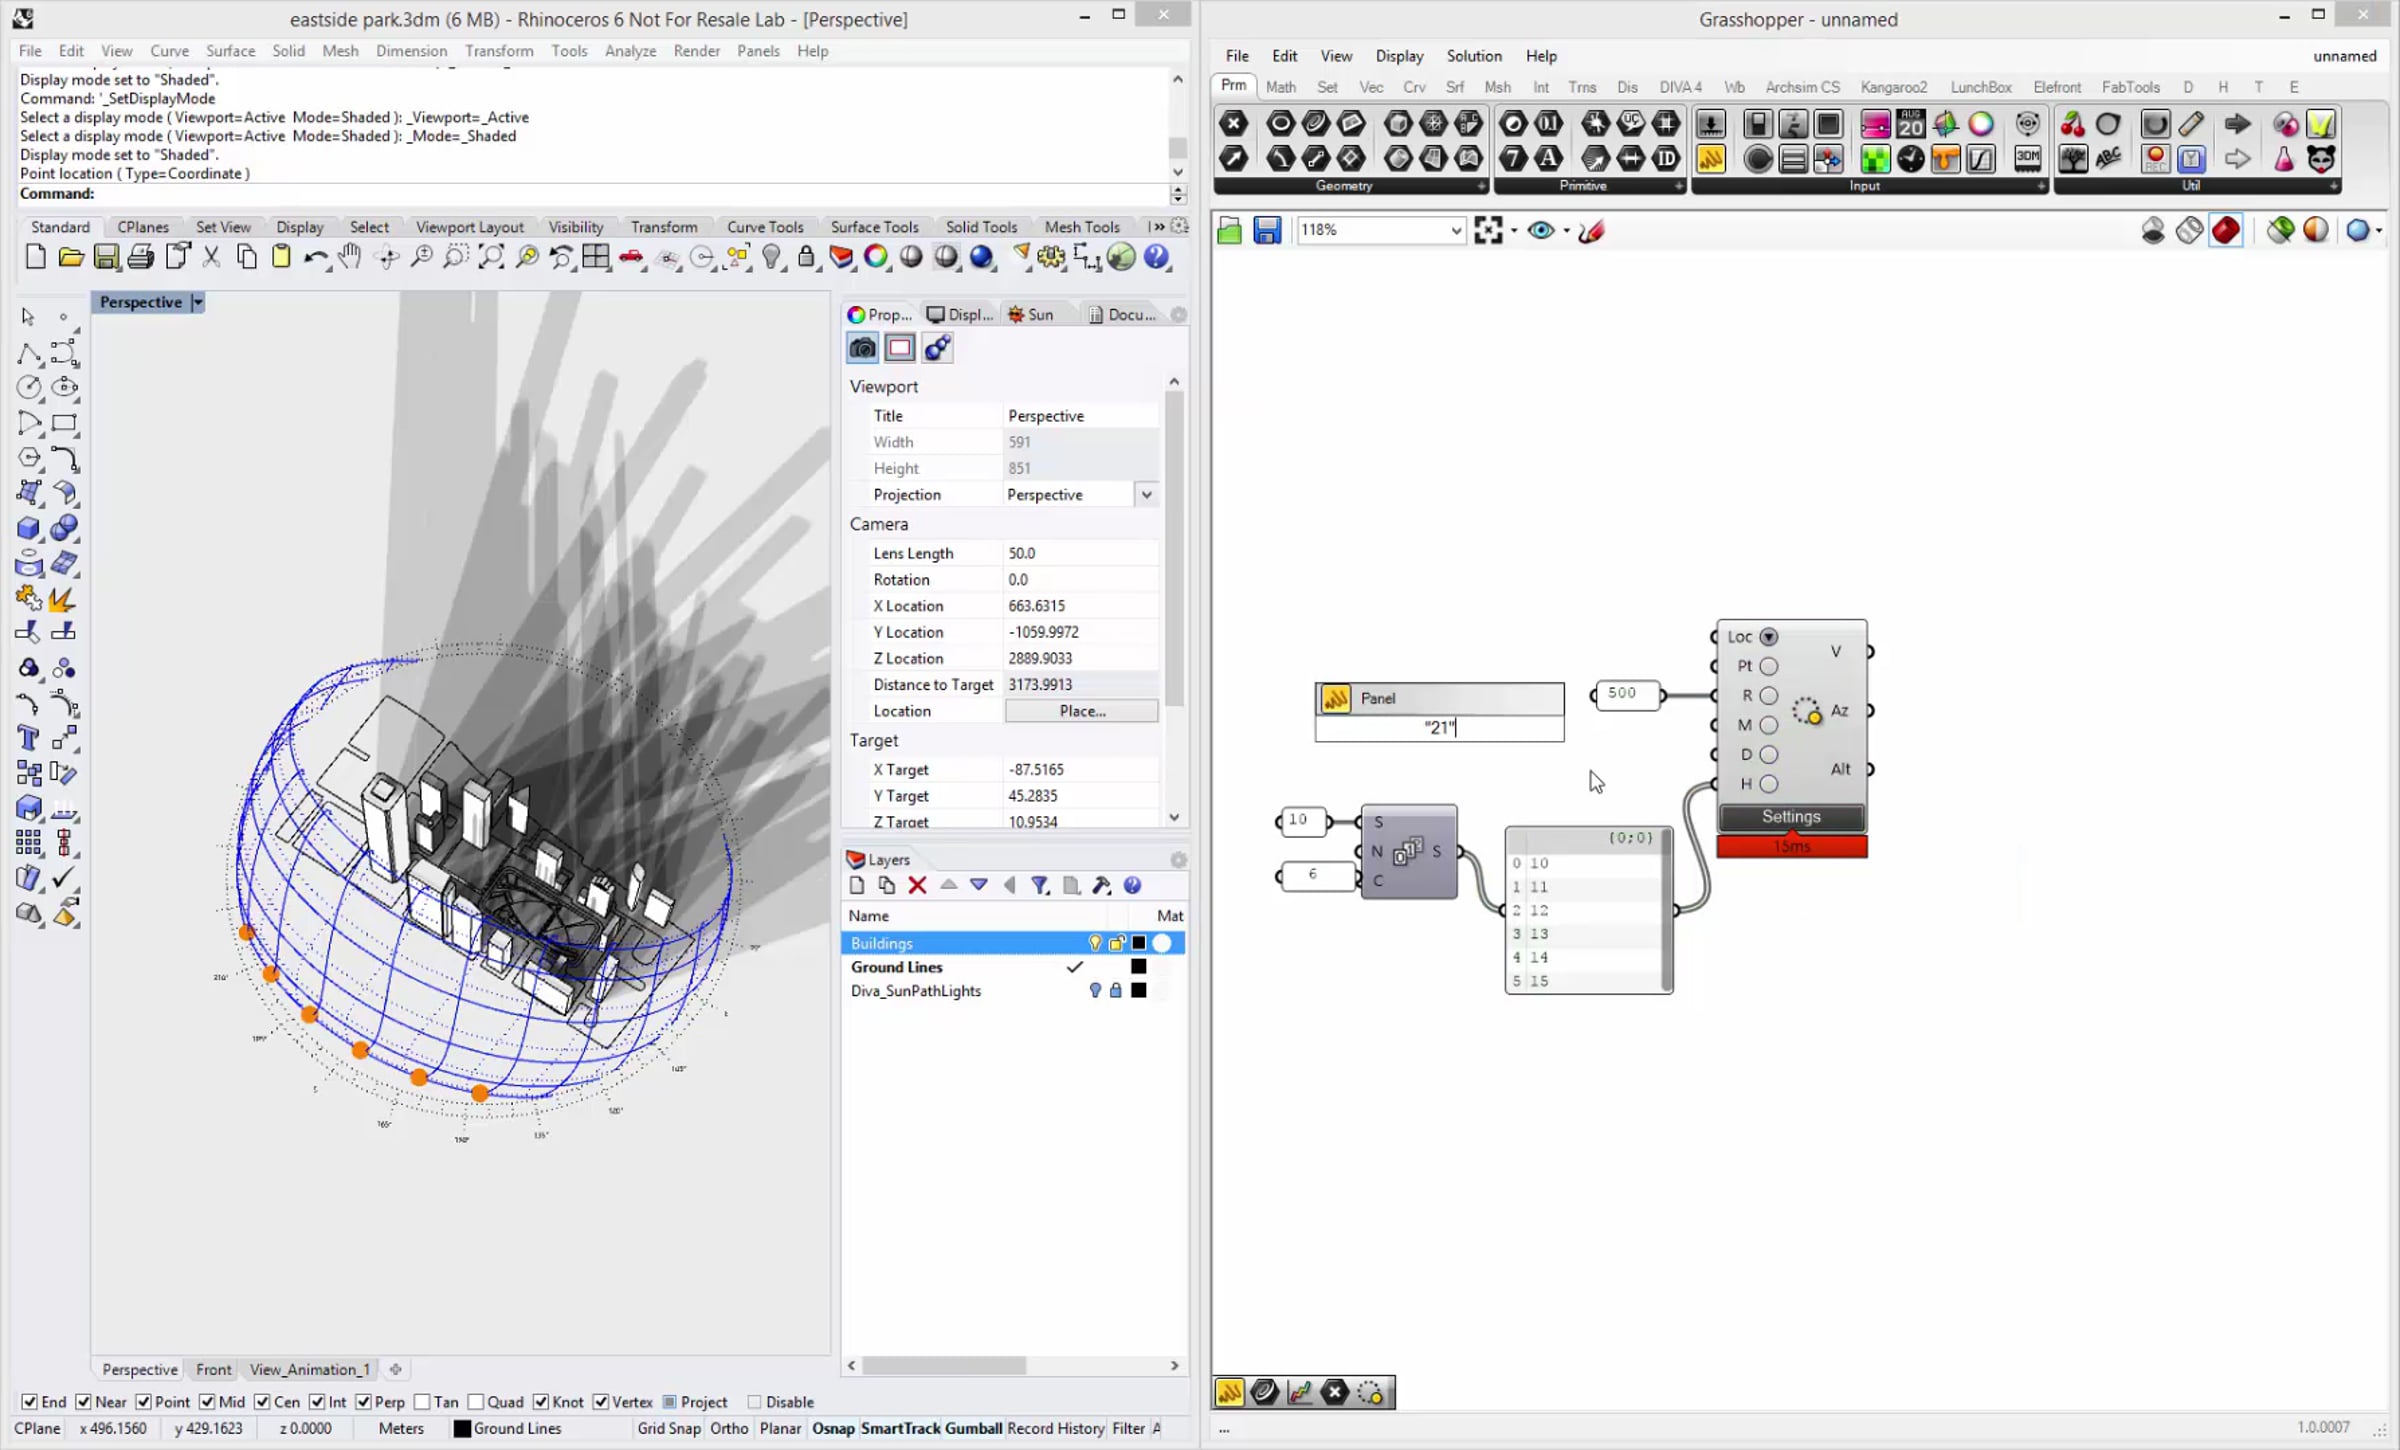Click Record History in status bar
Screen dimensions: 2400x1450
pyautogui.click(x=1055, y=1428)
